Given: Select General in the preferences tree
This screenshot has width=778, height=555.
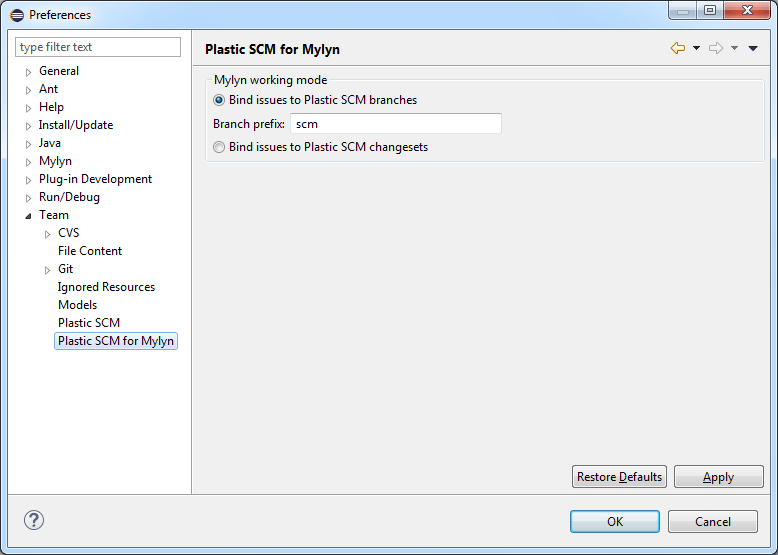Looking at the screenshot, I should click(x=59, y=71).
